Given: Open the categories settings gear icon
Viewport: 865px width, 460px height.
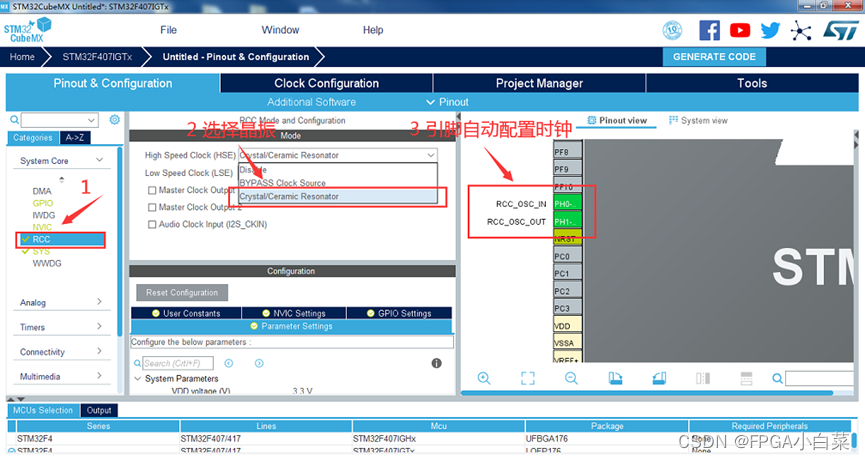Looking at the screenshot, I should (x=114, y=120).
